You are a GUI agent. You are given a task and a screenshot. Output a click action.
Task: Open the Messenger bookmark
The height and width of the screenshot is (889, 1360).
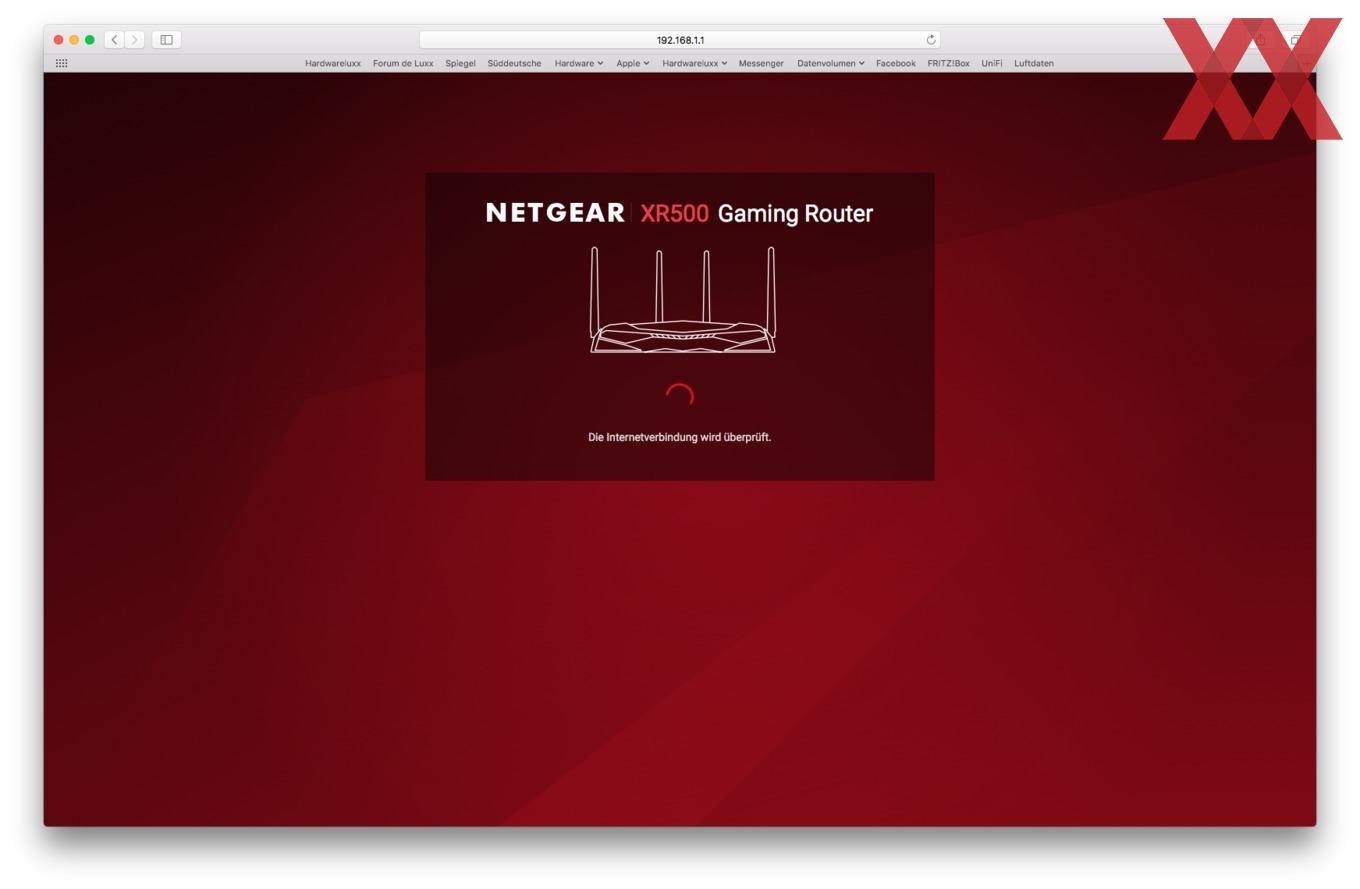click(x=761, y=63)
